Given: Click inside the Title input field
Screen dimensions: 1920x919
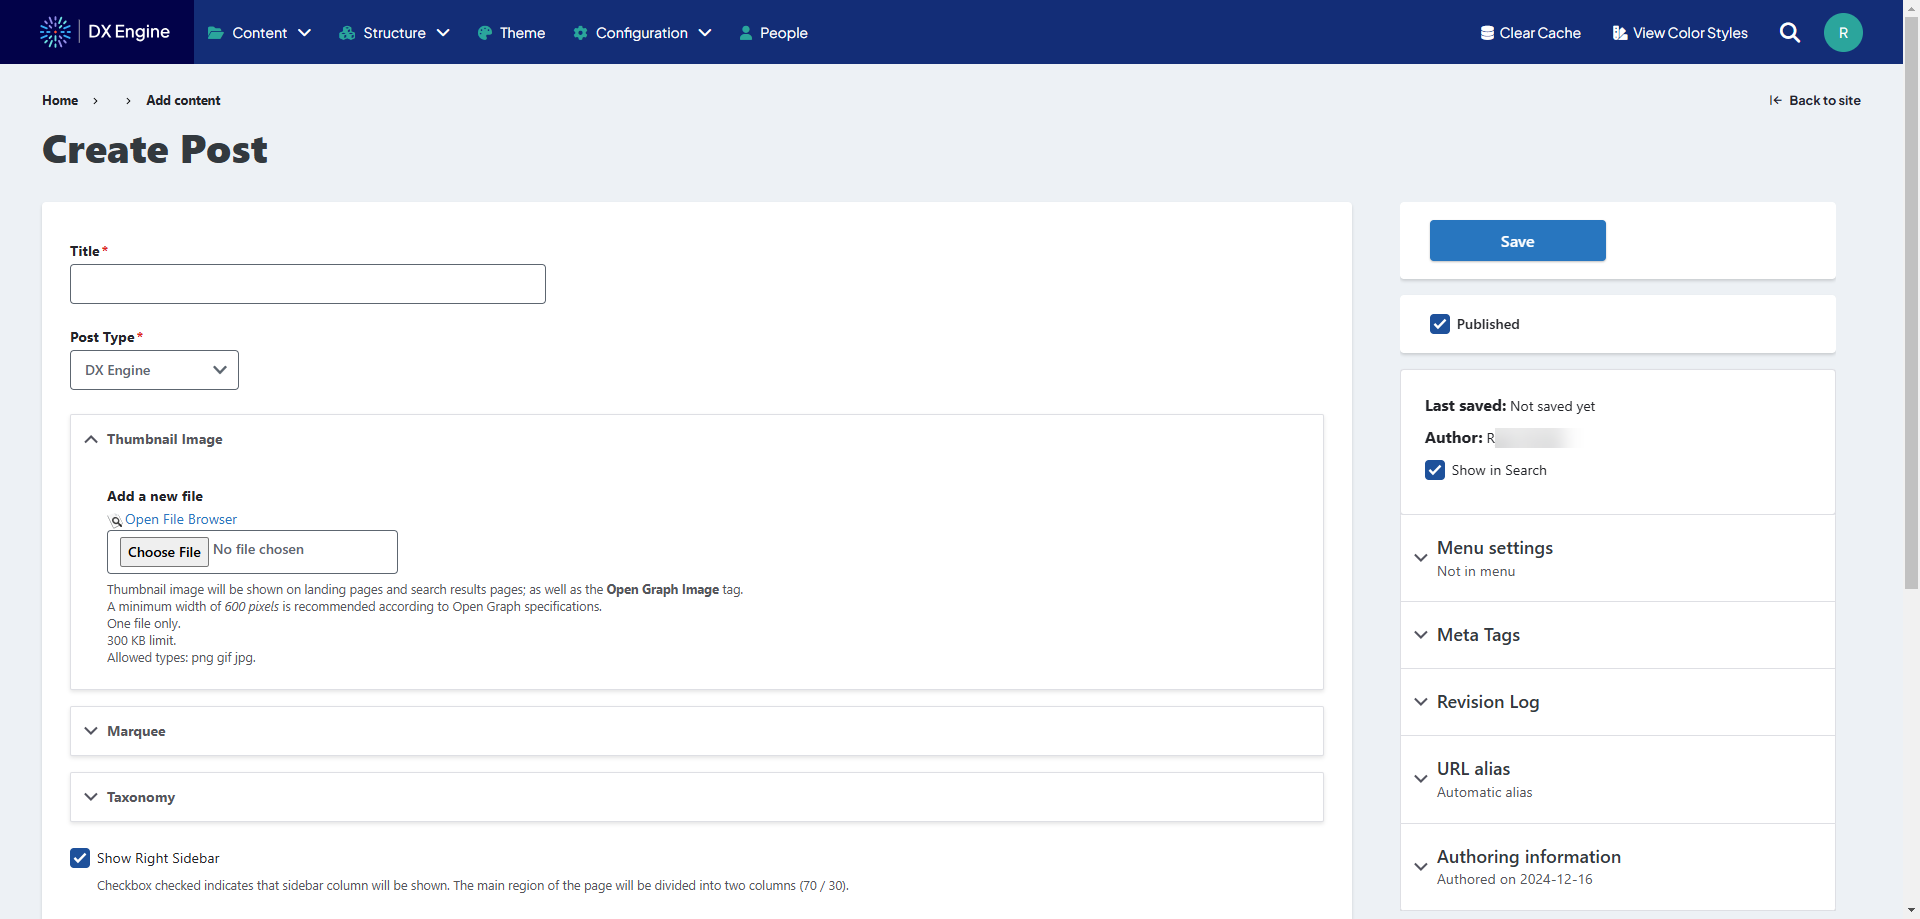Looking at the screenshot, I should coord(307,284).
